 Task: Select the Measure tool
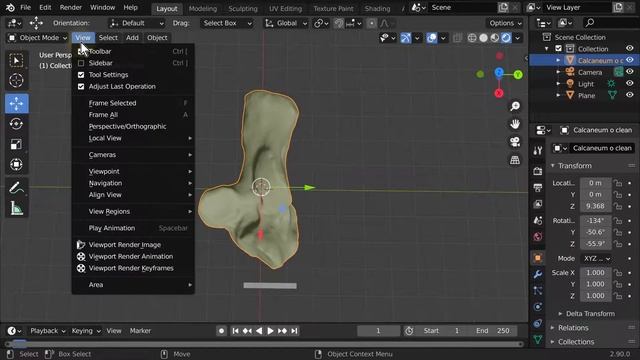click(x=16, y=208)
